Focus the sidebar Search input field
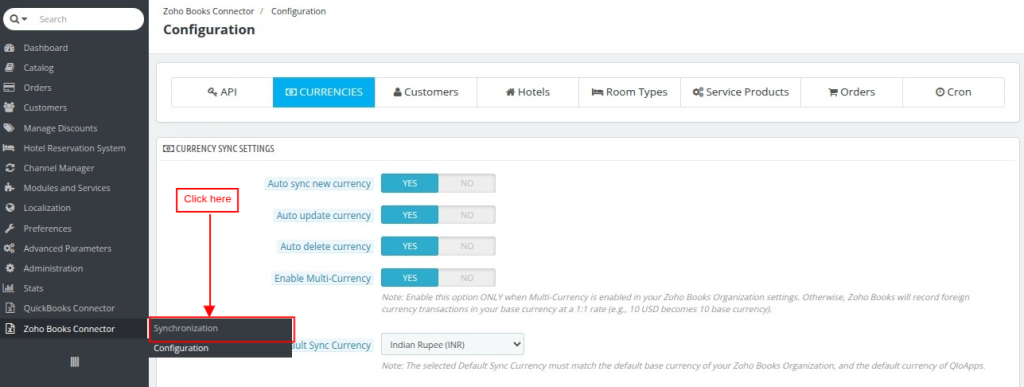This screenshot has width=1024, height=387. tap(88, 19)
